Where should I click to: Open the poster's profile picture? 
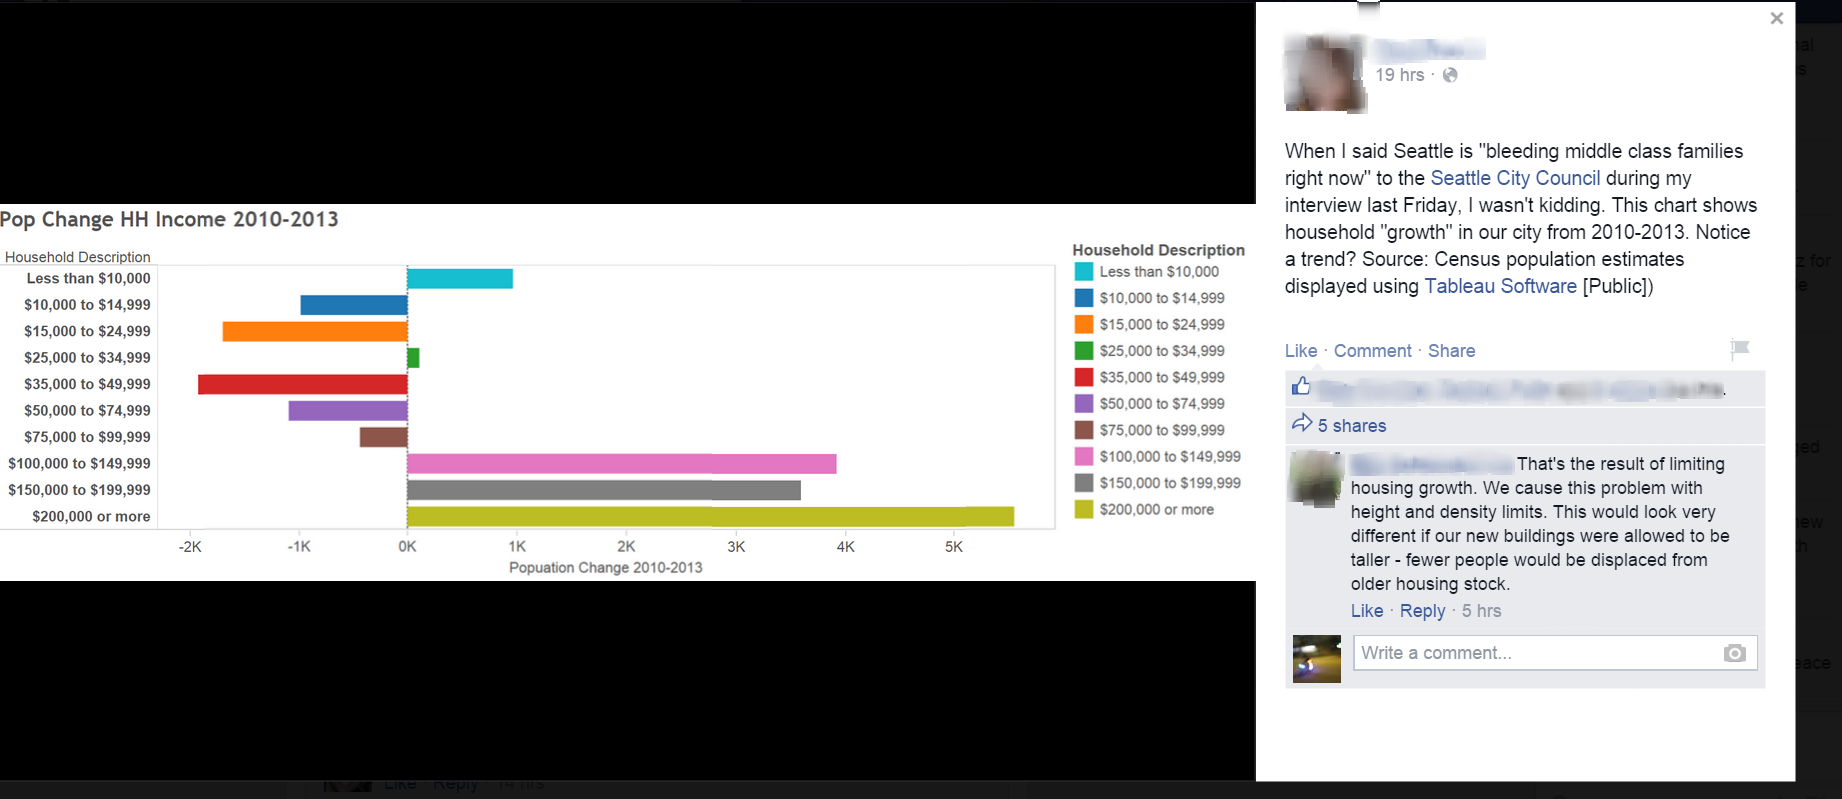[1324, 73]
